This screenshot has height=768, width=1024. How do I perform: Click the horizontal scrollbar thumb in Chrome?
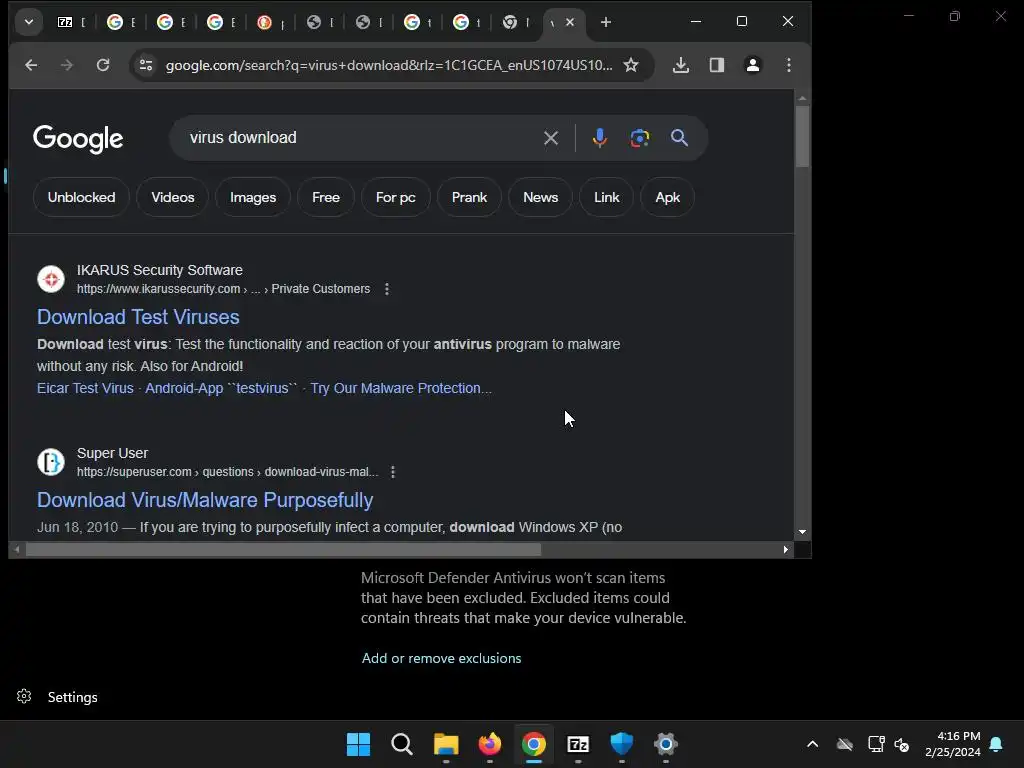[283, 550]
